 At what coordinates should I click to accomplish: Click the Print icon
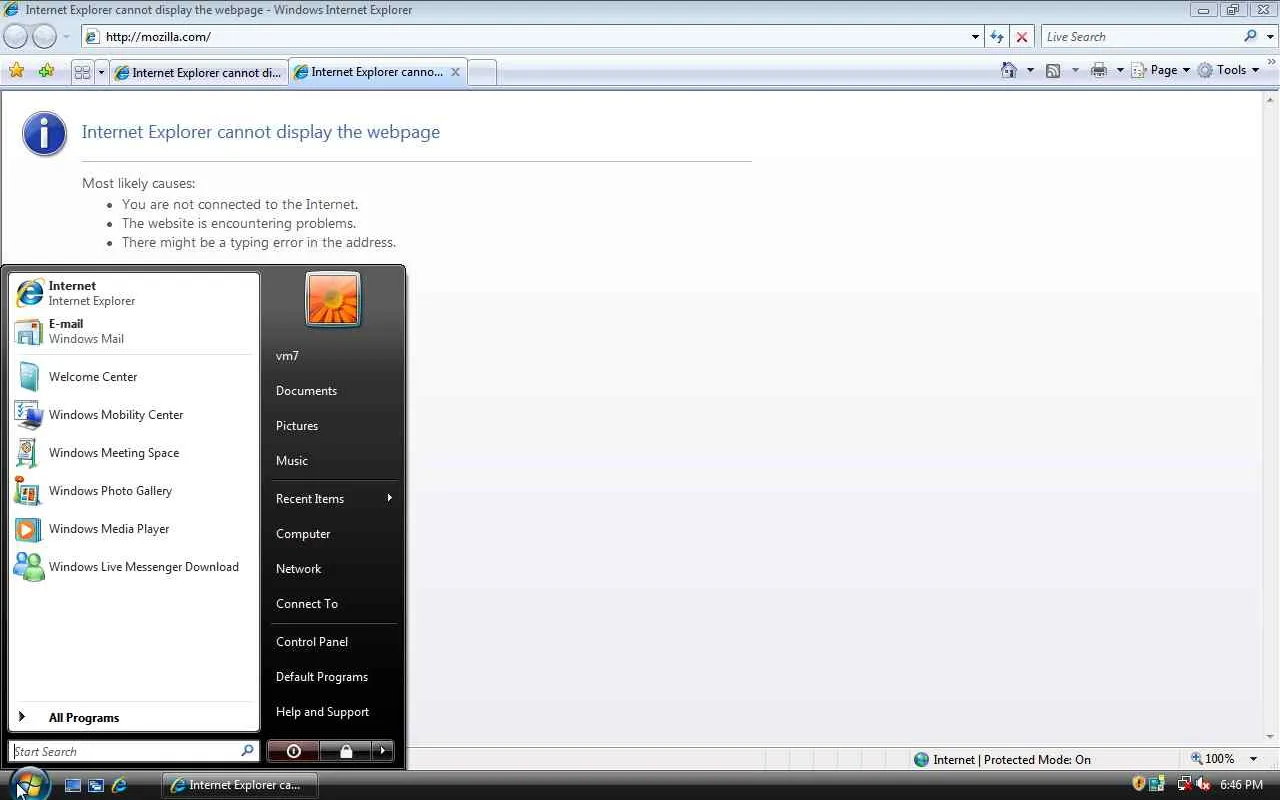coord(1099,70)
